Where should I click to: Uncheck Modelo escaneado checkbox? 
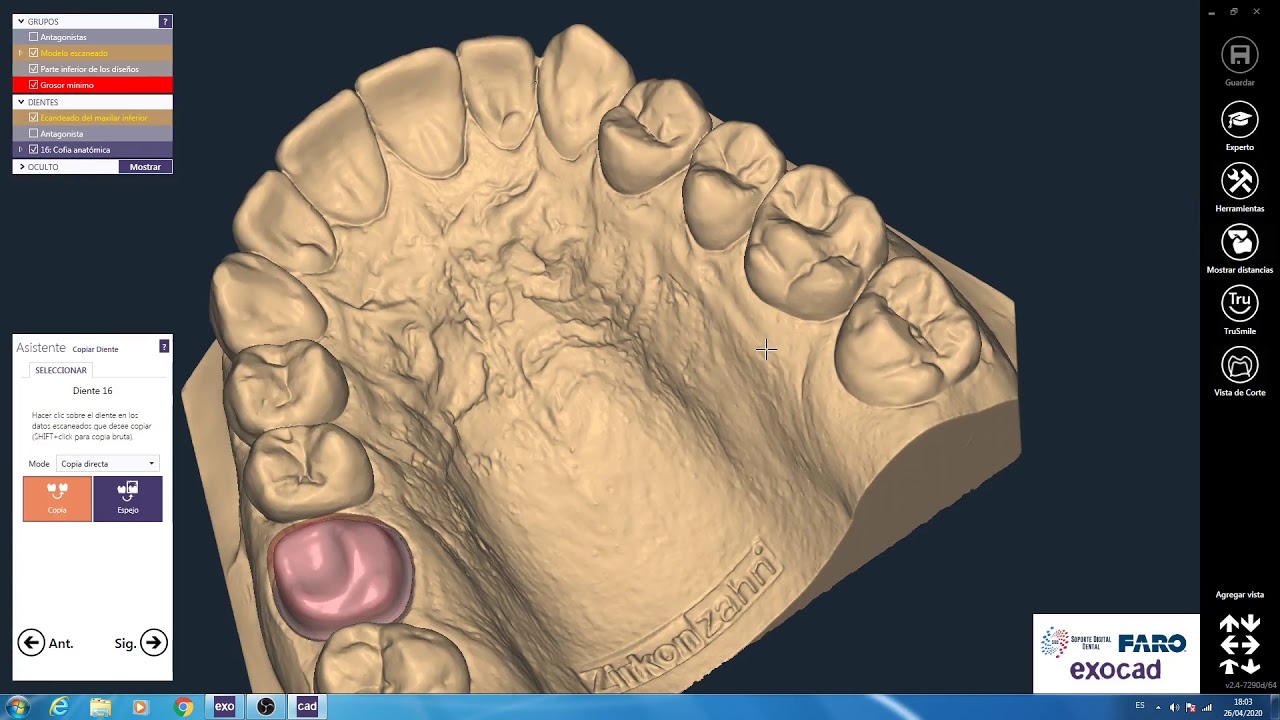(x=34, y=53)
